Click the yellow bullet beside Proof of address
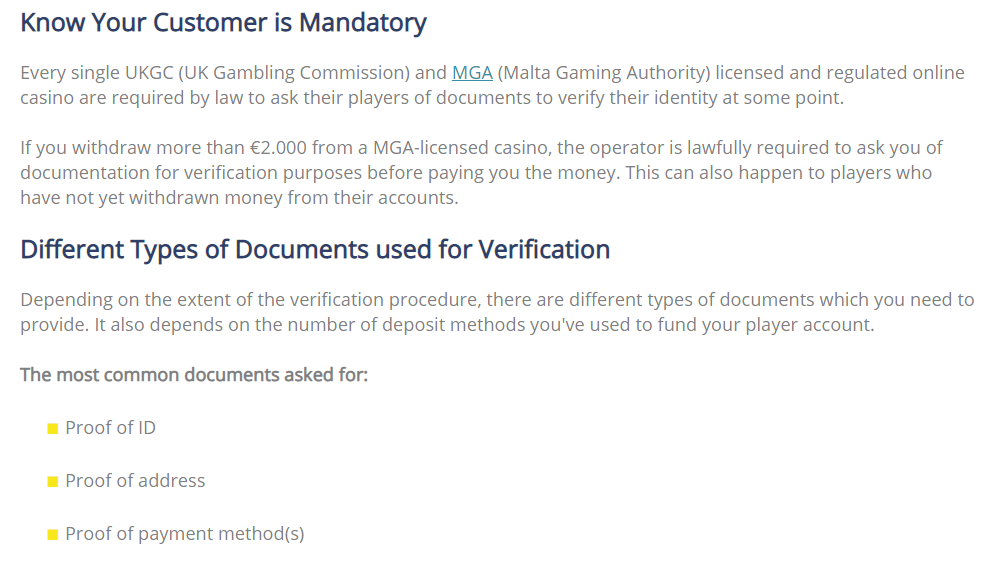Image resolution: width=982 pixels, height=569 pixels. (53, 481)
